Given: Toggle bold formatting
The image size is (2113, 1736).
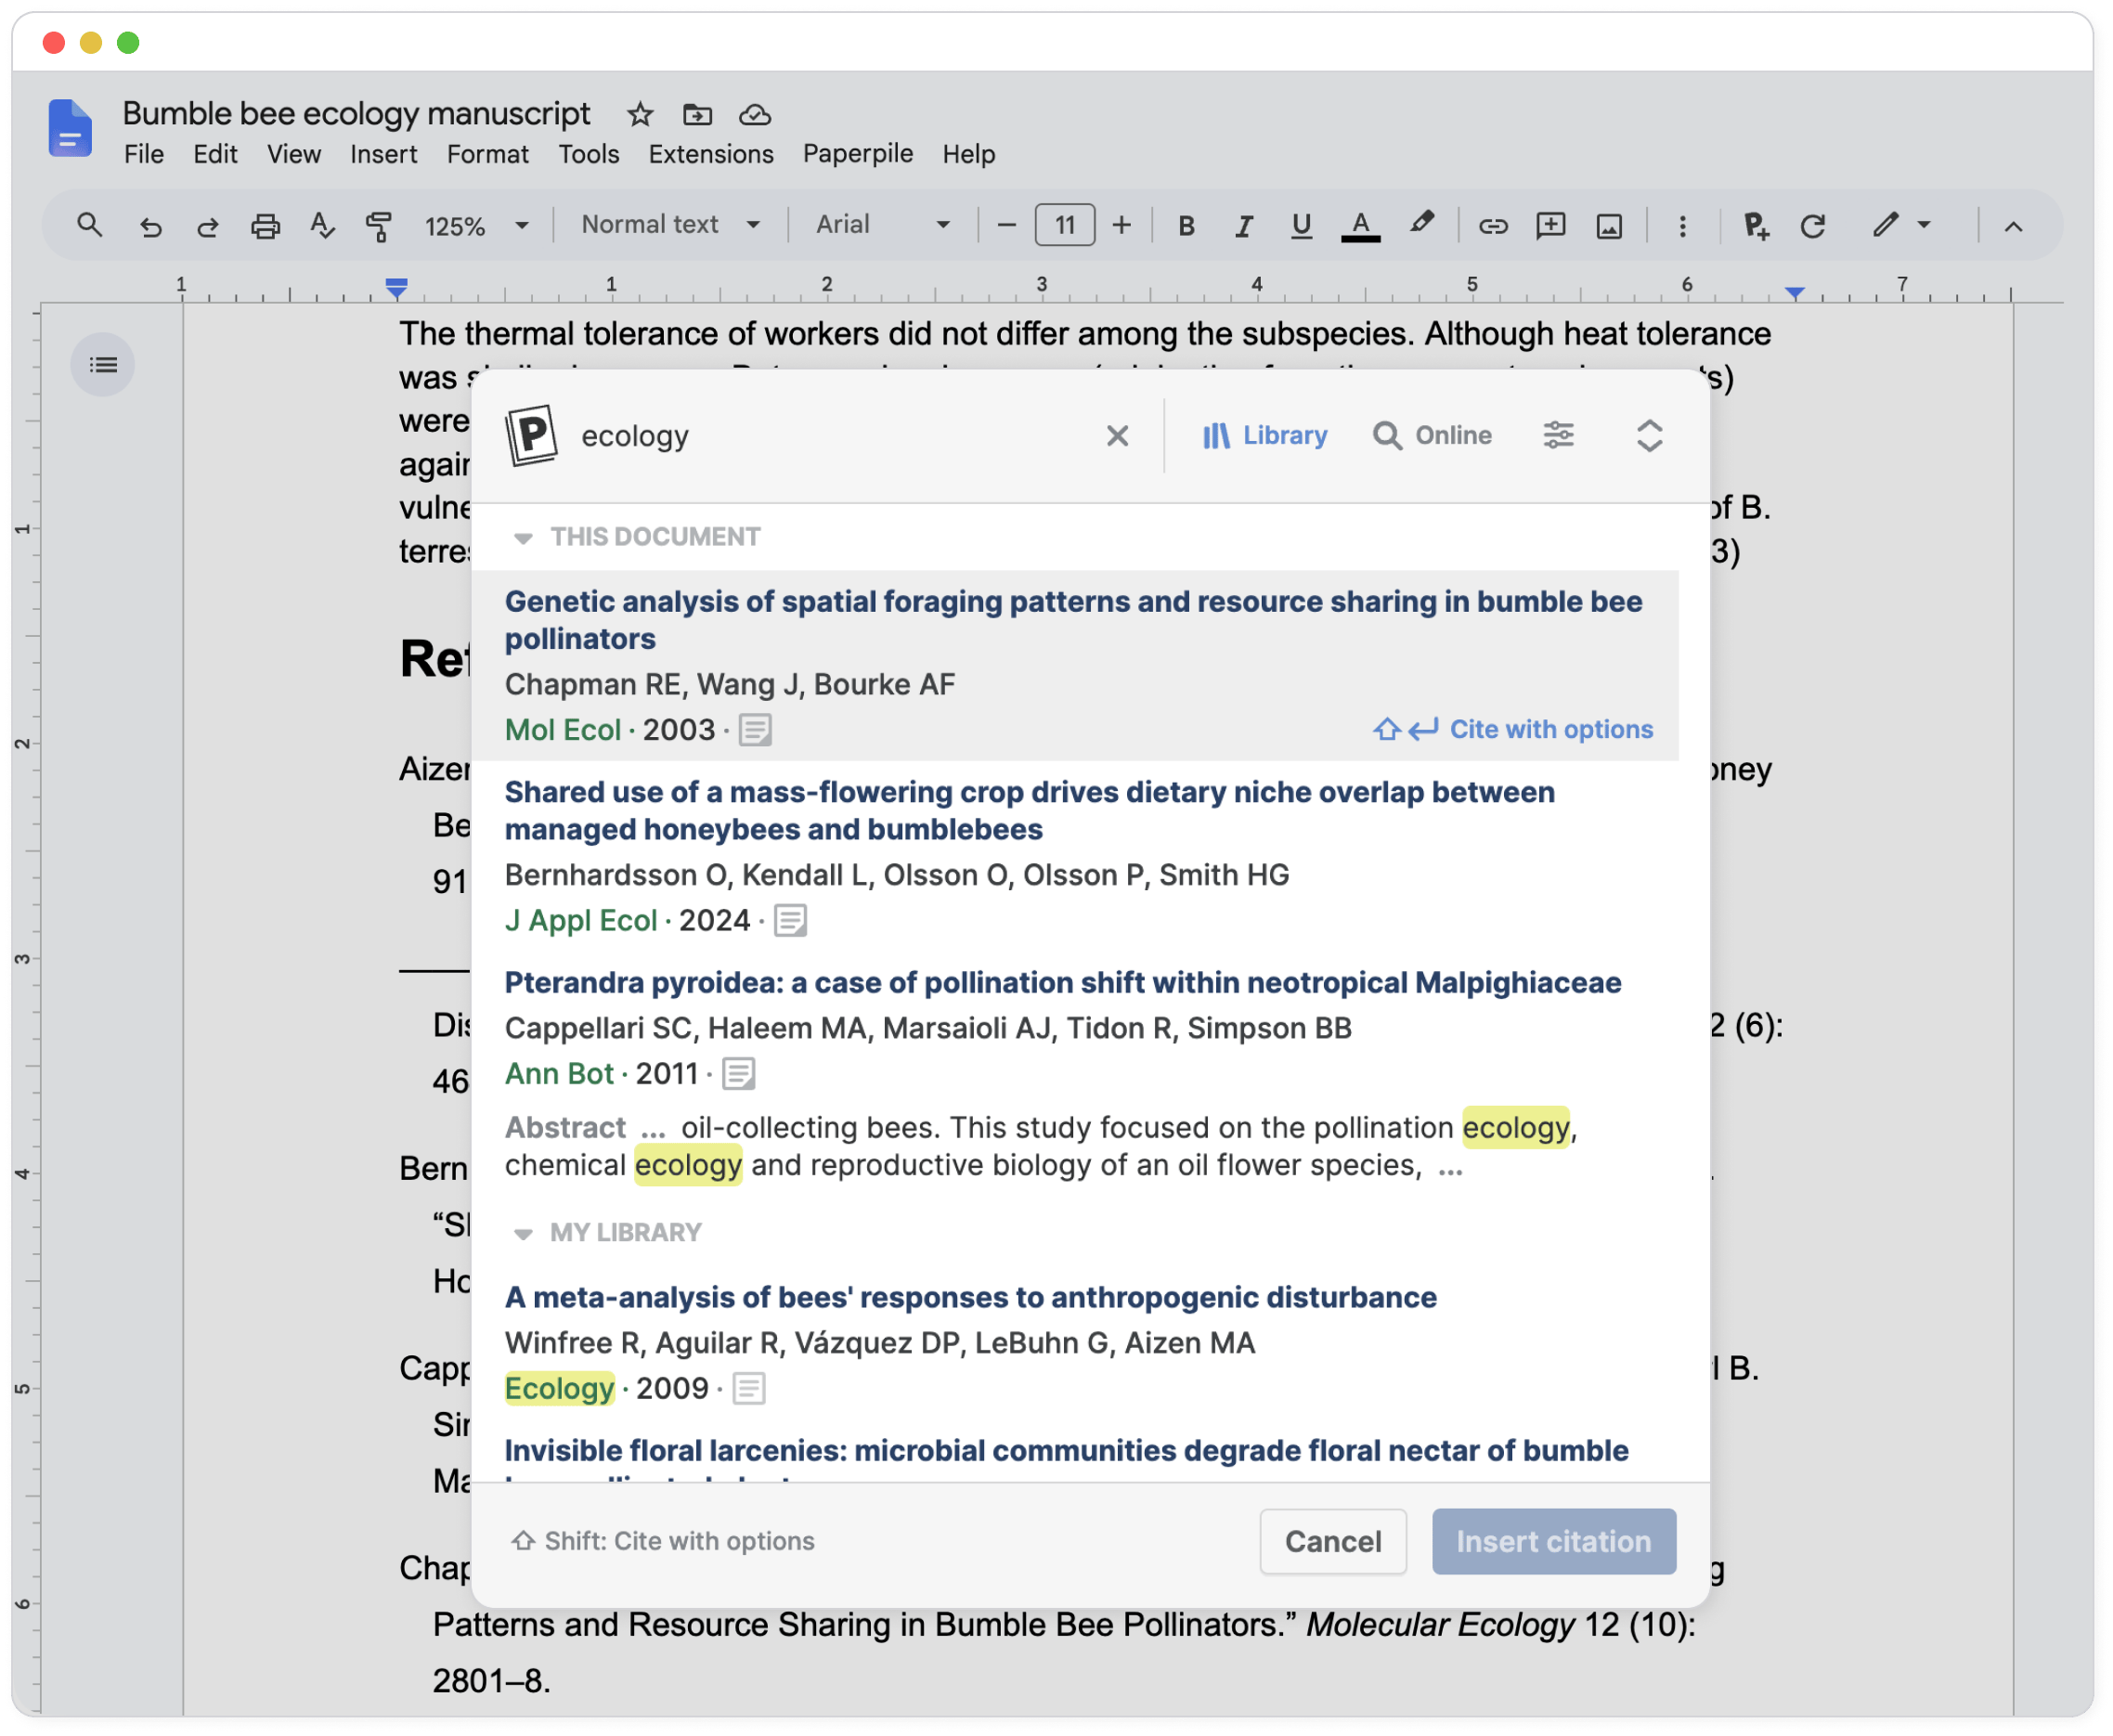Looking at the screenshot, I should 1187,226.
